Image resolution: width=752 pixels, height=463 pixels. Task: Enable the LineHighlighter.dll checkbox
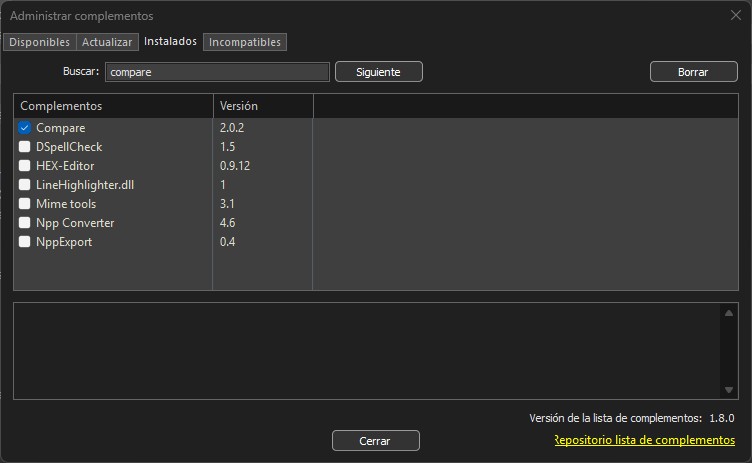[24, 185]
